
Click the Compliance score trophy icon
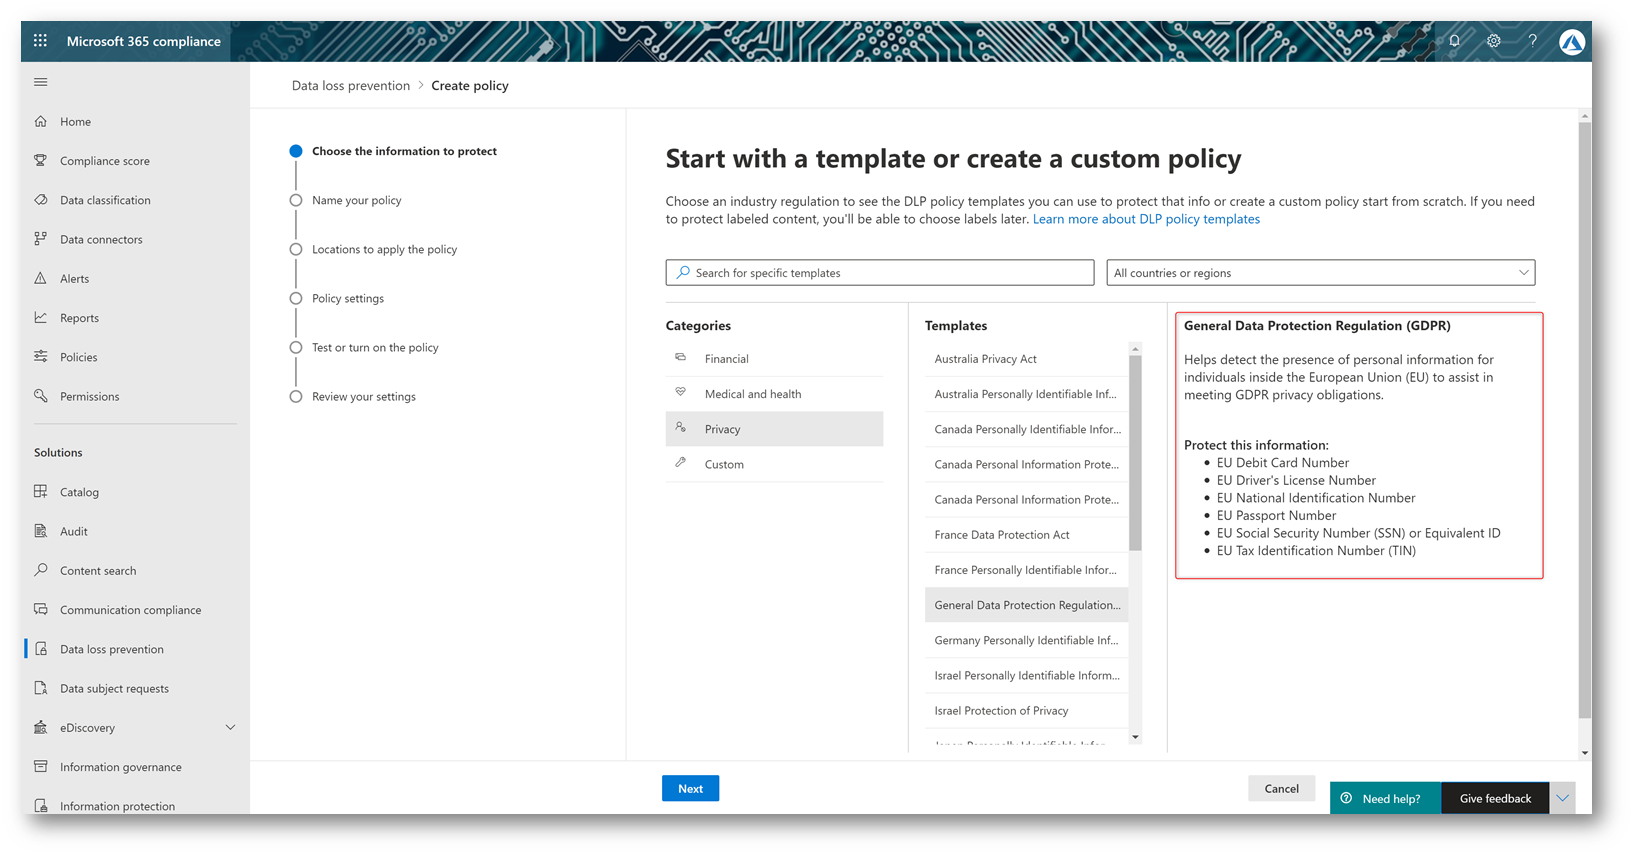pos(41,160)
